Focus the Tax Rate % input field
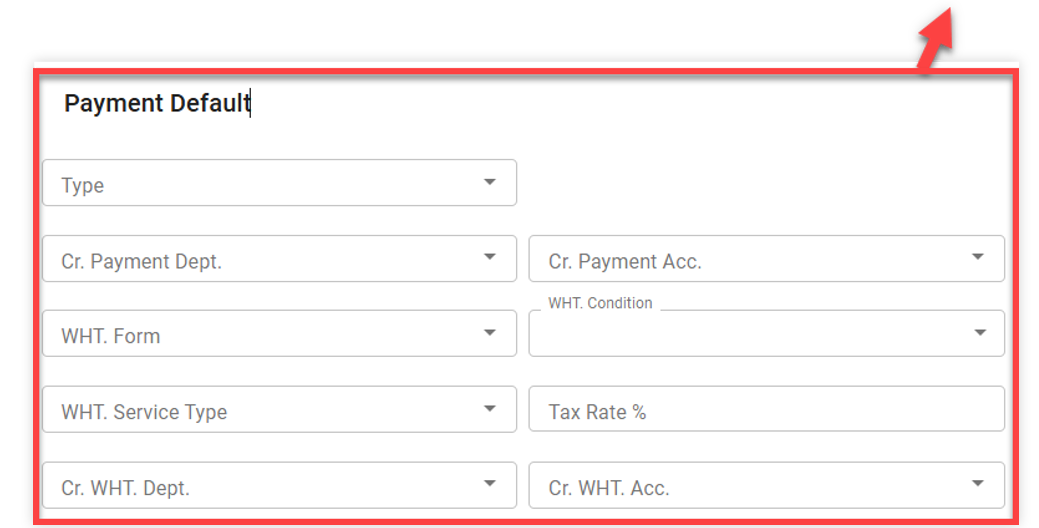Image resolution: width=1039 pixels, height=528 pixels. coord(766,410)
